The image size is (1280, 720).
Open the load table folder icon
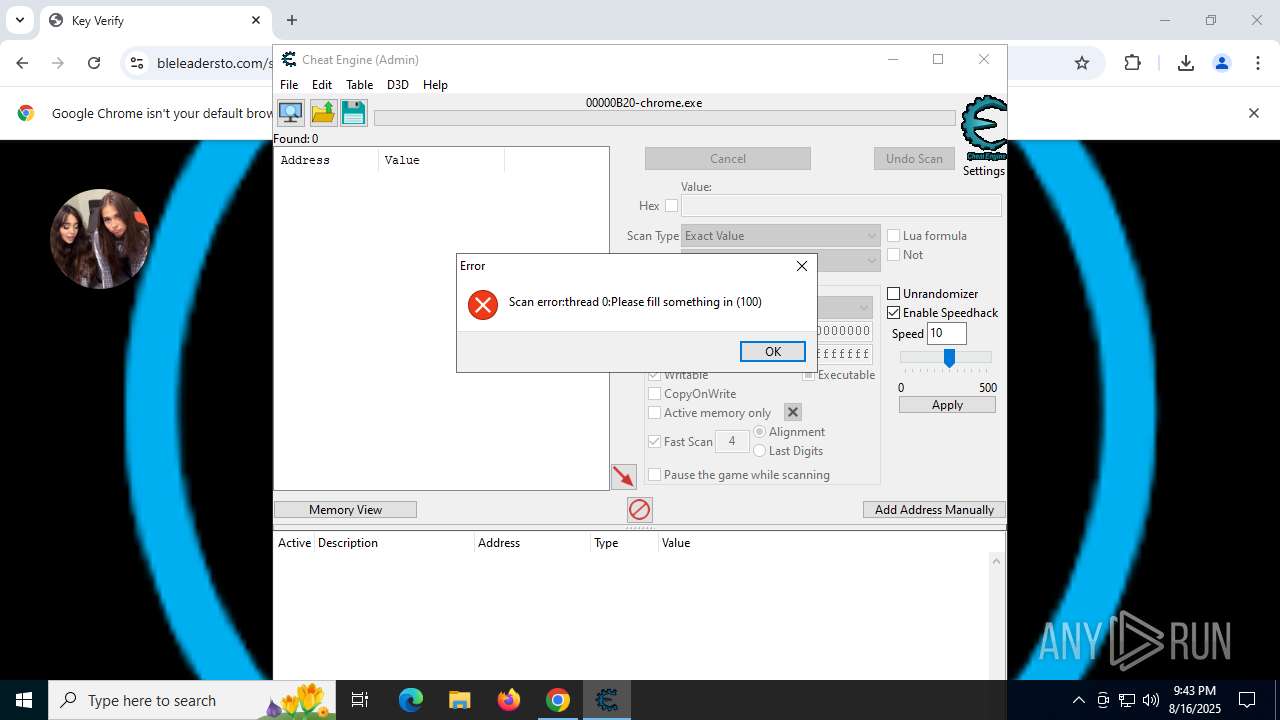322,112
